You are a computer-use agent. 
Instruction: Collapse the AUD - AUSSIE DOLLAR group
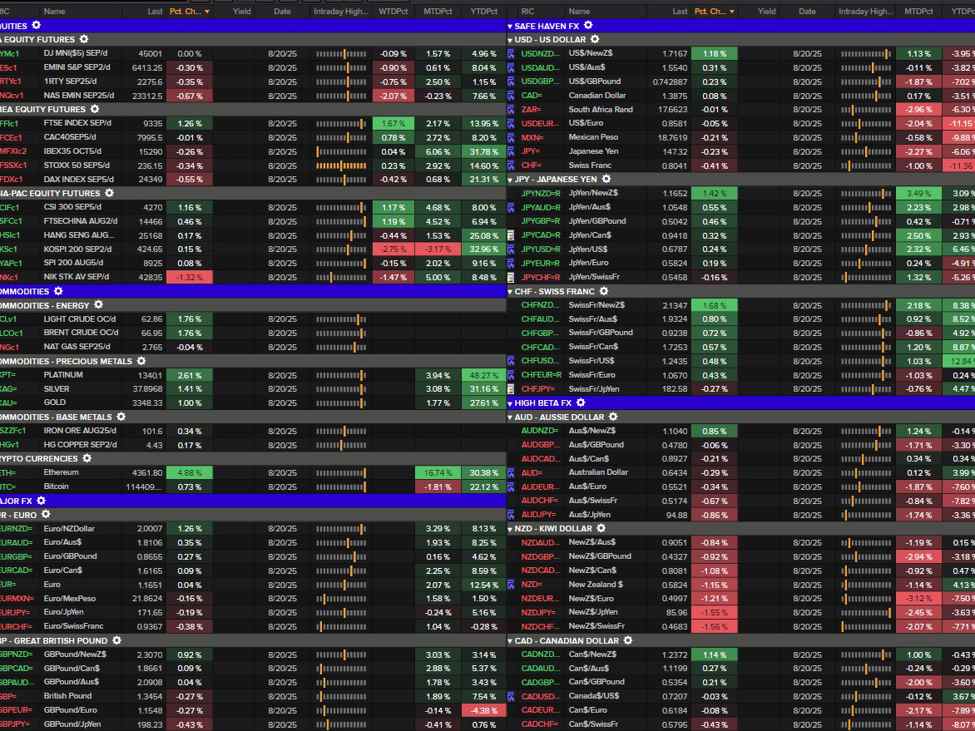click(510, 417)
